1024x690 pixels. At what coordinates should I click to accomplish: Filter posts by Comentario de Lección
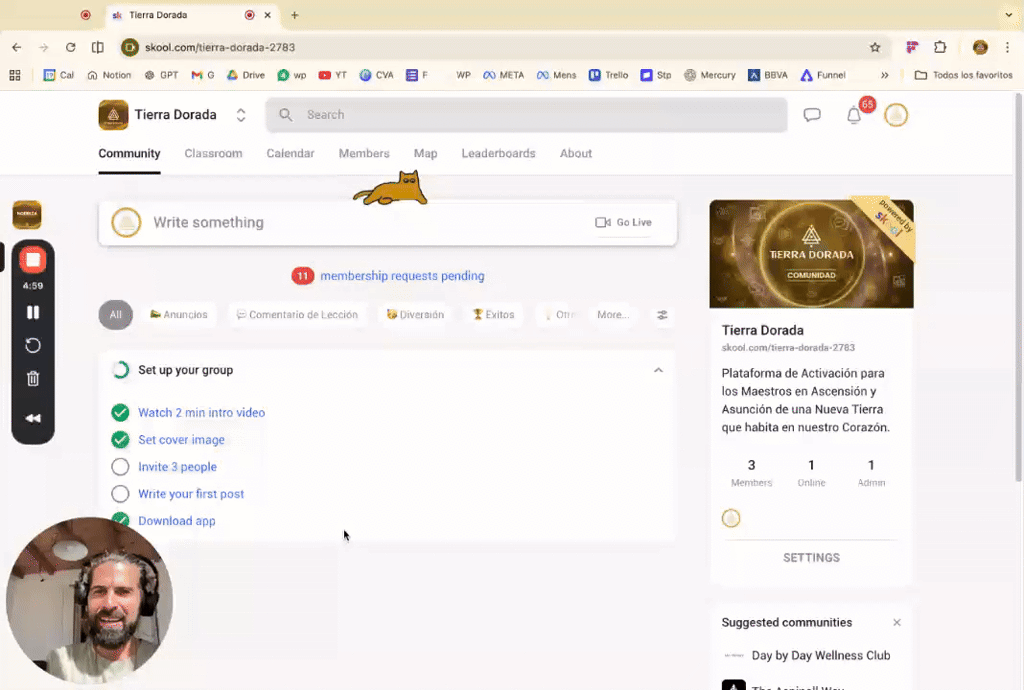click(297, 315)
